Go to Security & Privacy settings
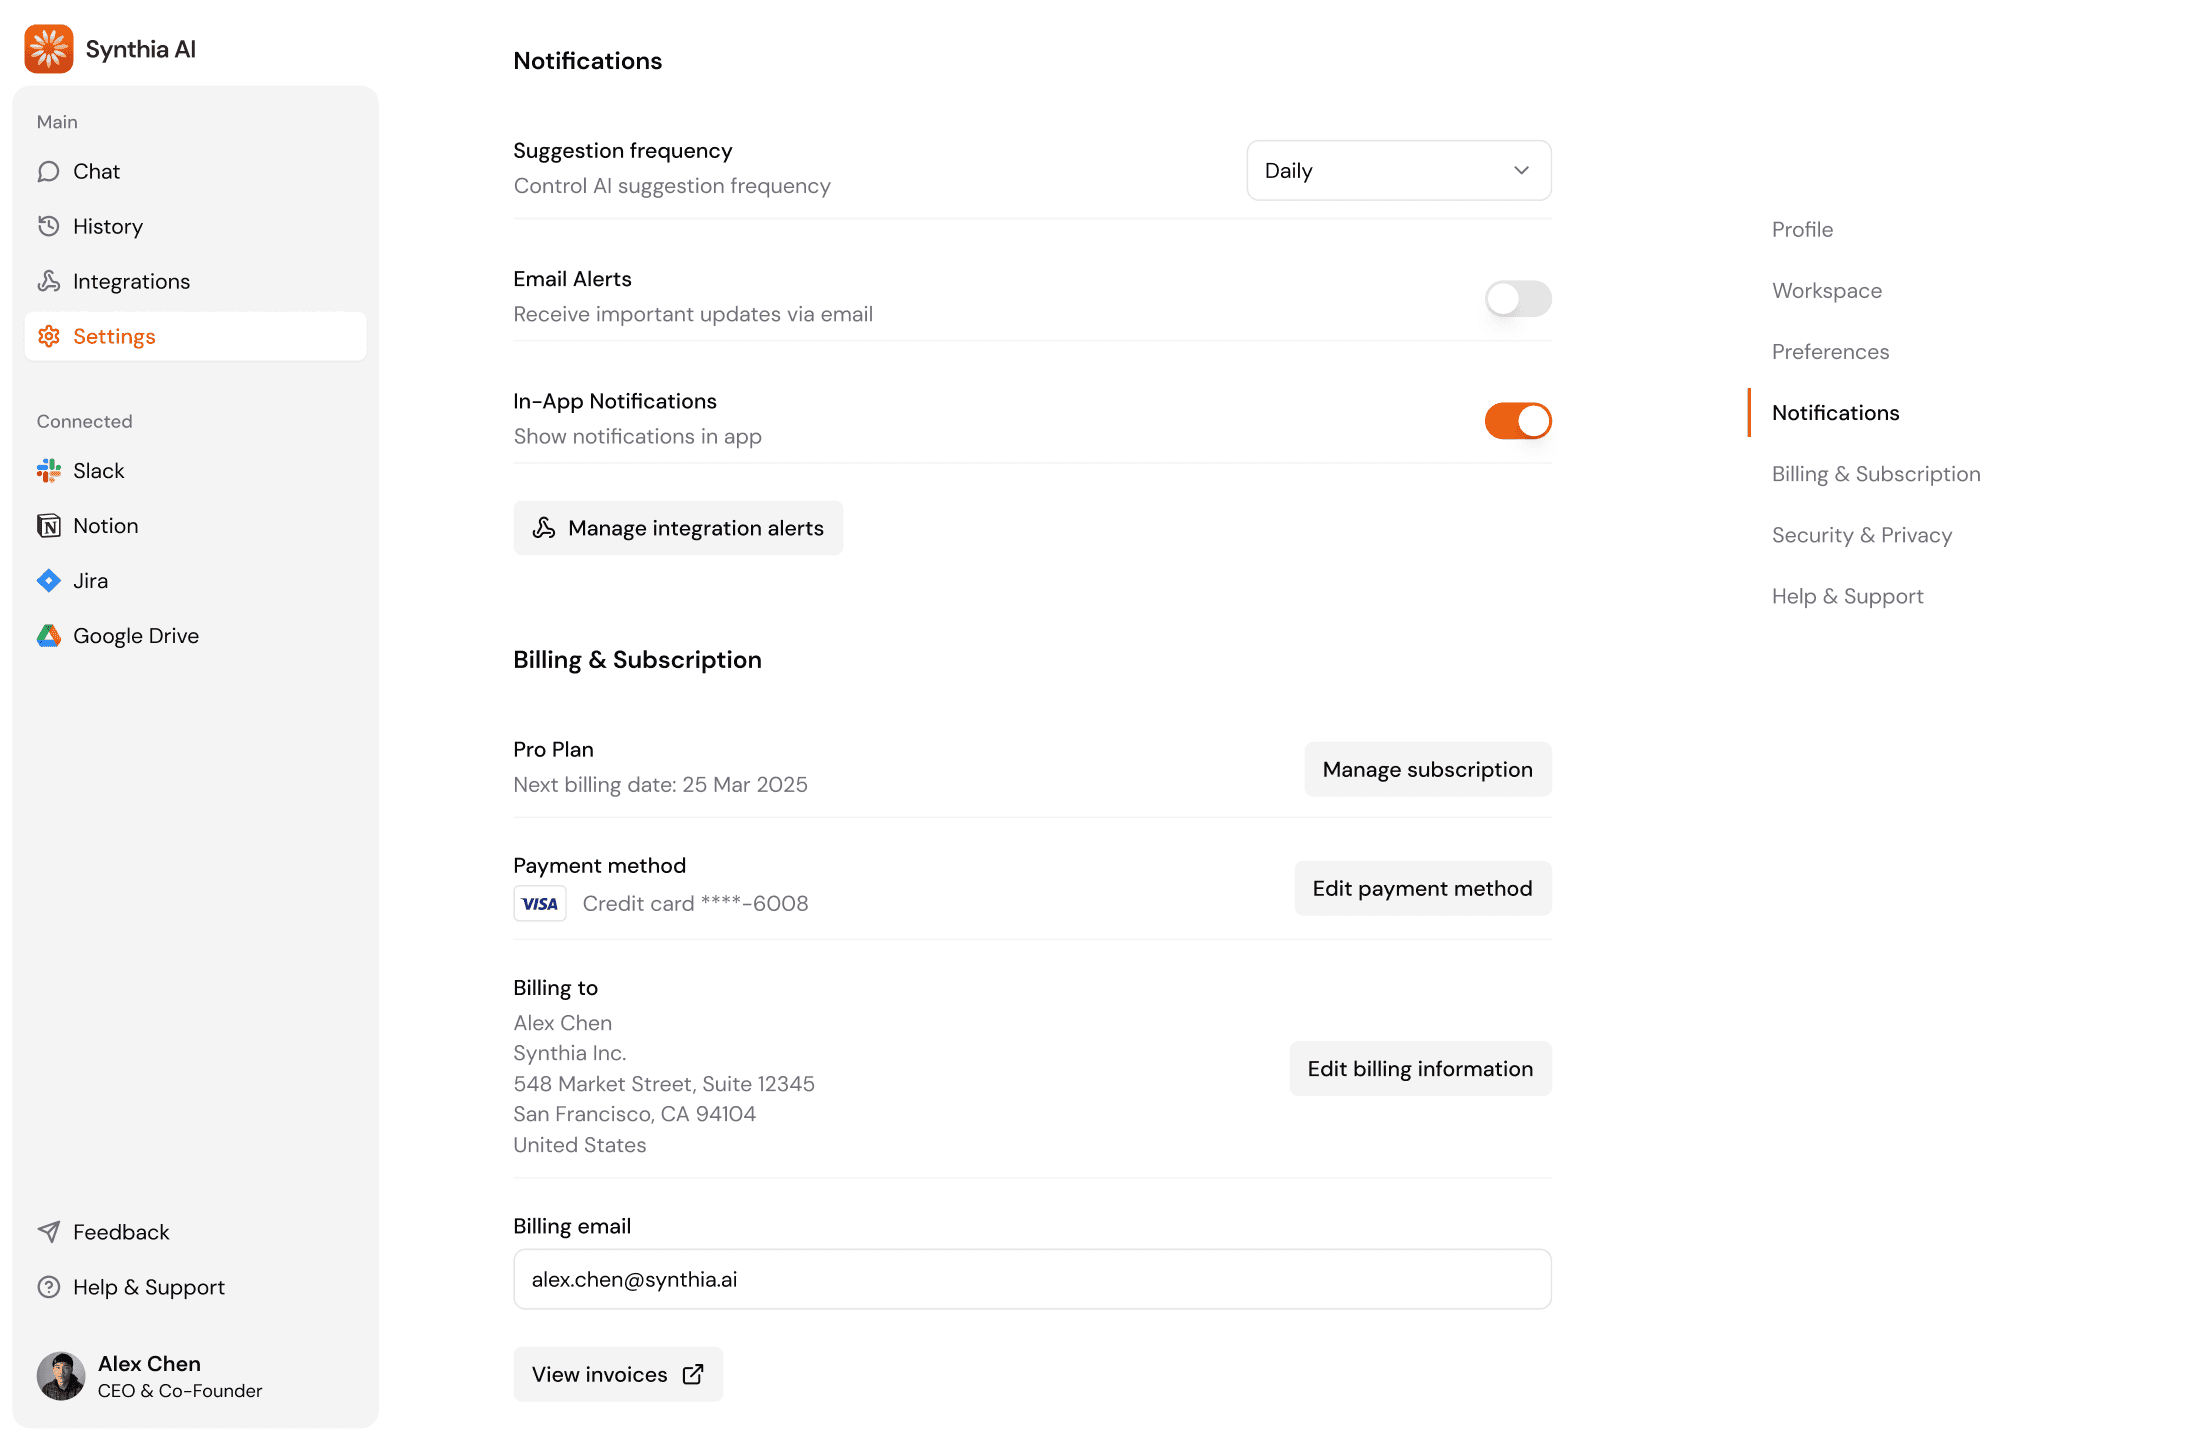Viewport: 2200px width, 1440px height. point(1861,535)
